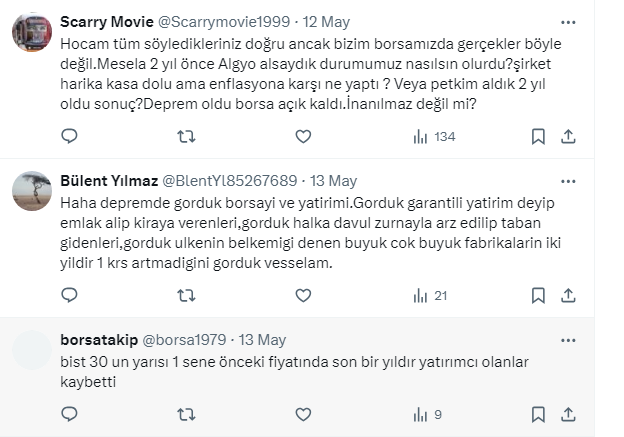624x437 pixels.
Task: Open @BlentYl85267689 profile handle
Action: click(x=228, y=181)
